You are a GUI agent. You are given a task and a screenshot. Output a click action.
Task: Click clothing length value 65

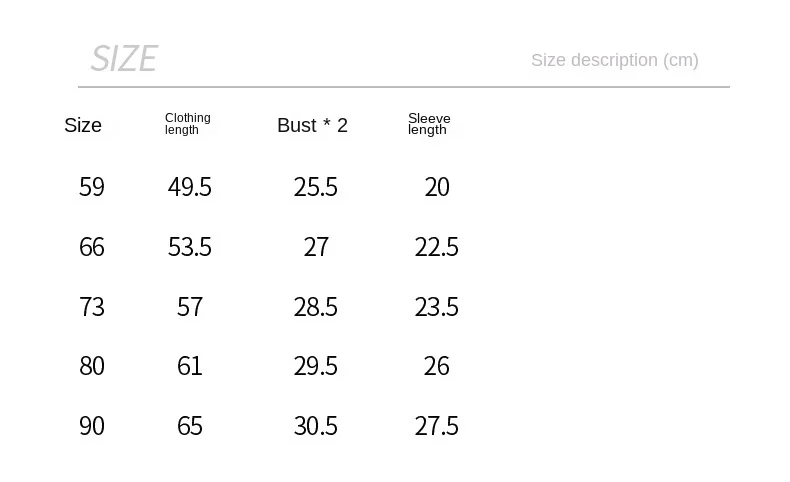point(189,426)
